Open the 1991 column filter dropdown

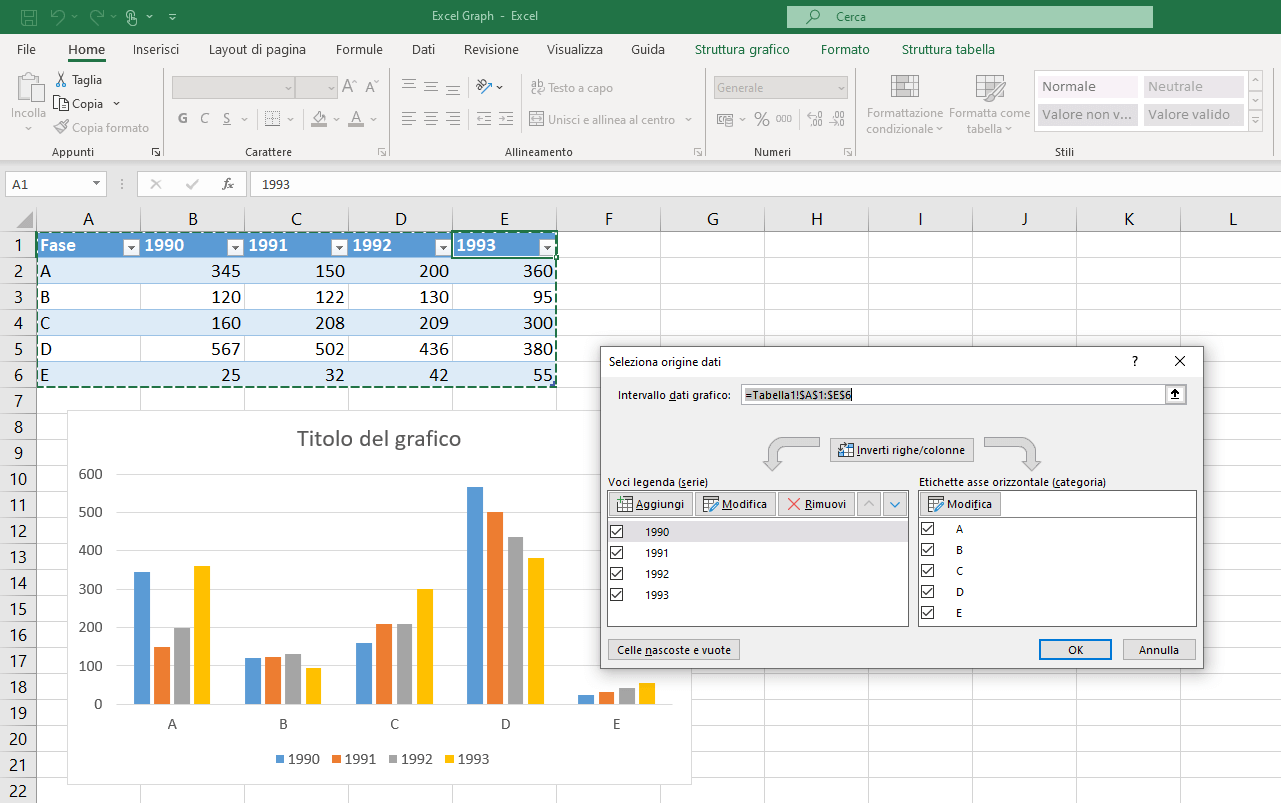click(x=339, y=247)
